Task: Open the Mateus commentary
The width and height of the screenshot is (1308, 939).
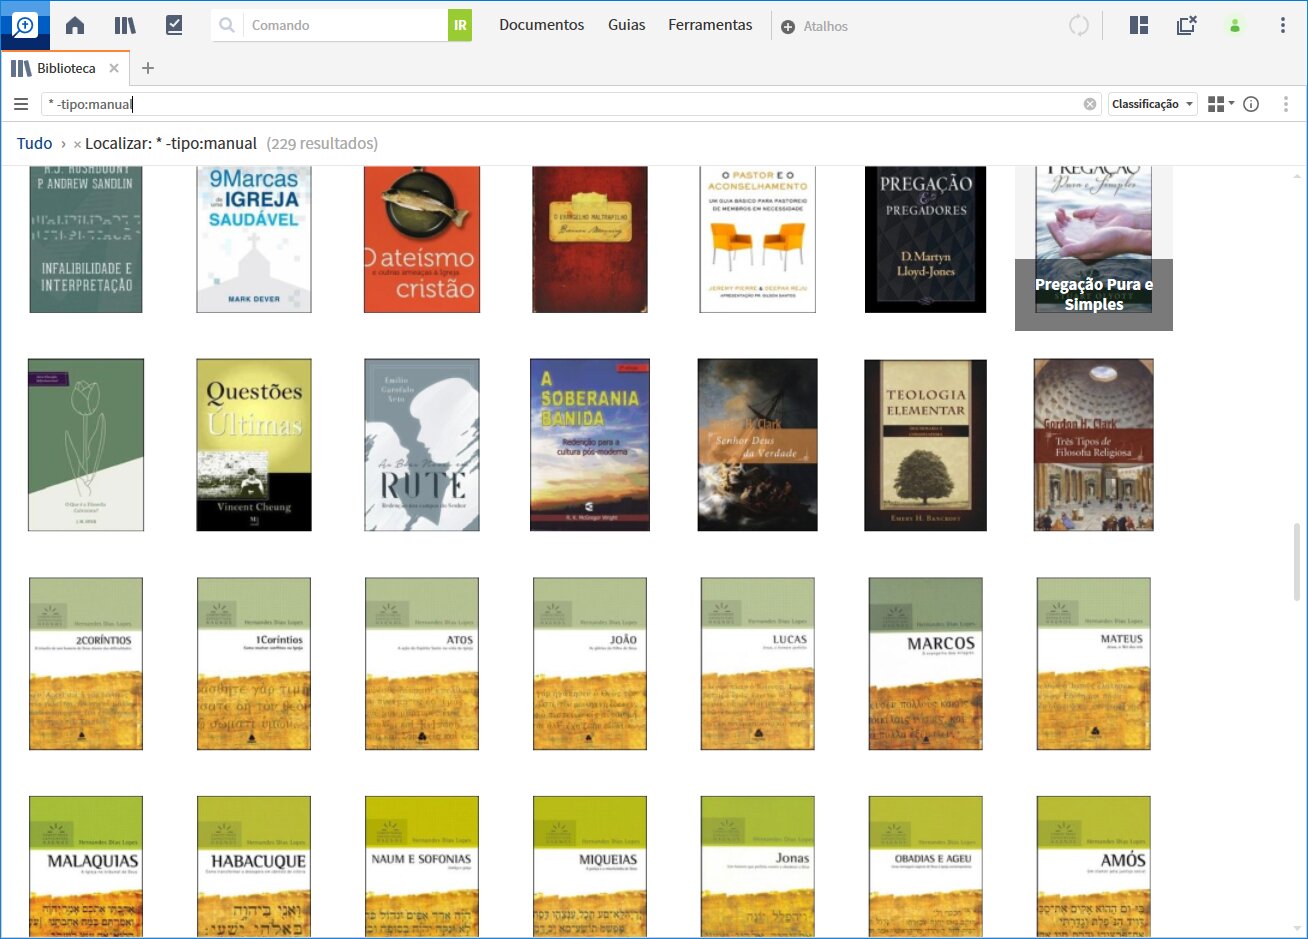Action: 1094,664
